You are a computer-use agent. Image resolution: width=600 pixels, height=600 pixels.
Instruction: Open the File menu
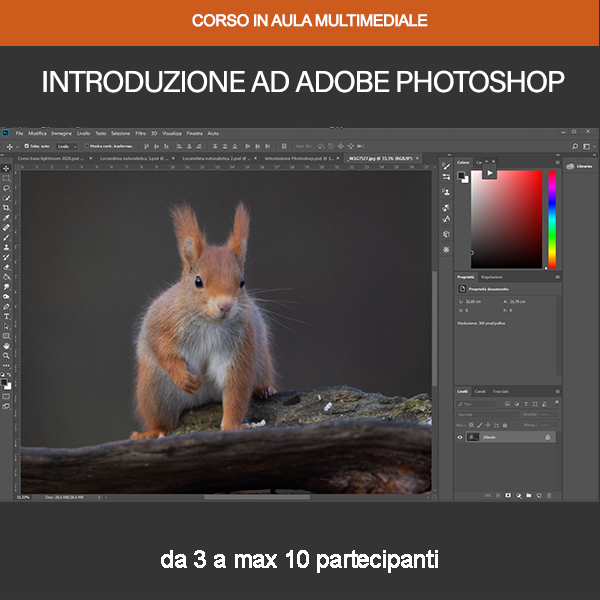pyautogui.click(x=19, y=133)
